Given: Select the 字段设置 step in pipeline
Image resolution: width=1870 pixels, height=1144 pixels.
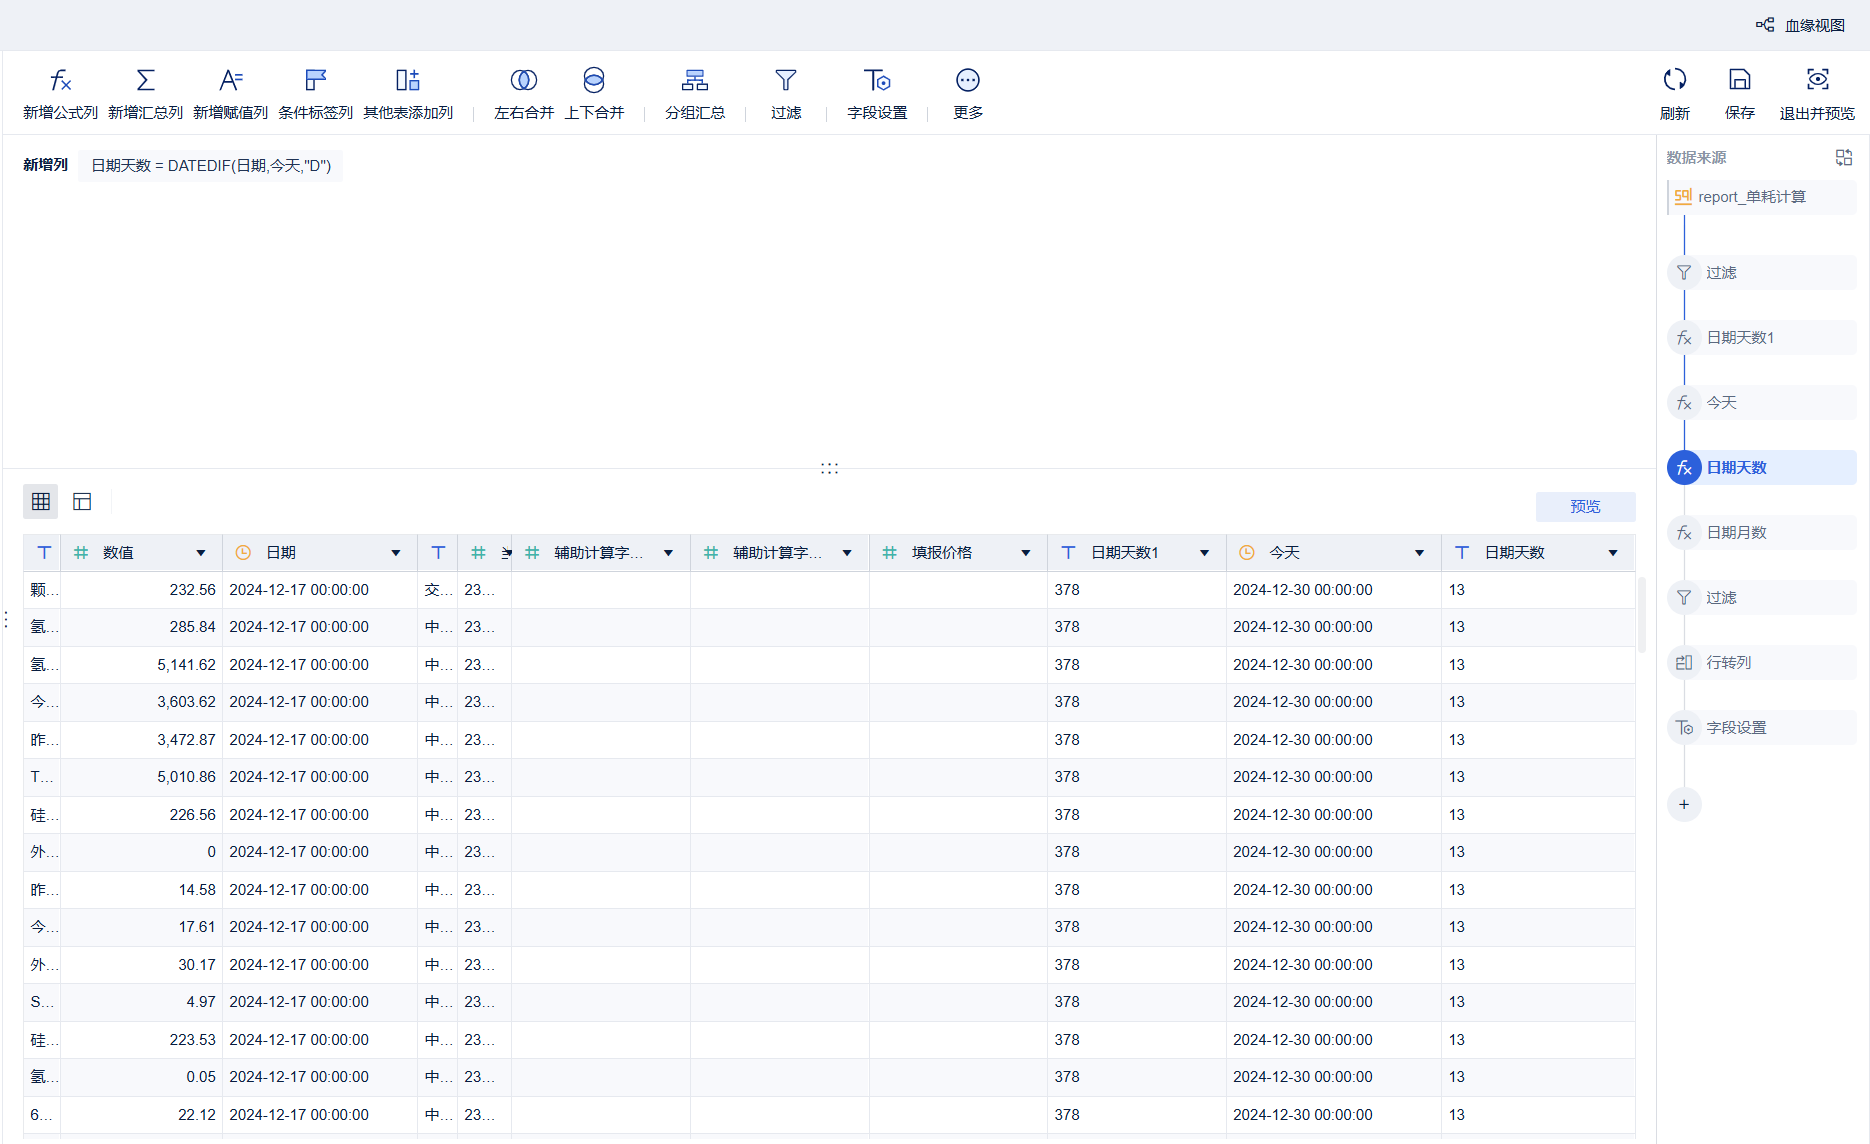Looking at the screenshot, I should pos(1762,728).
